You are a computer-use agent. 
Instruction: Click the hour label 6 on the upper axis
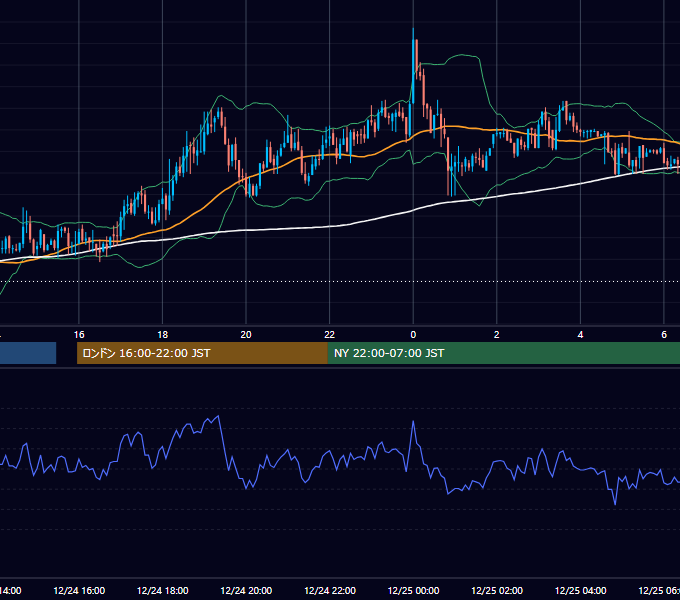[664, 335]
